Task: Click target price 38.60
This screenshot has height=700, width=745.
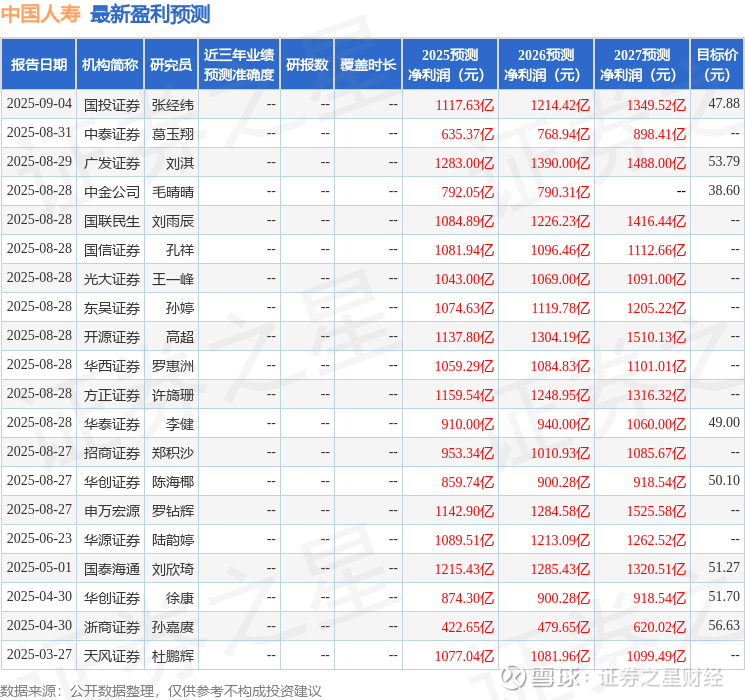Action: coord(724,190)
